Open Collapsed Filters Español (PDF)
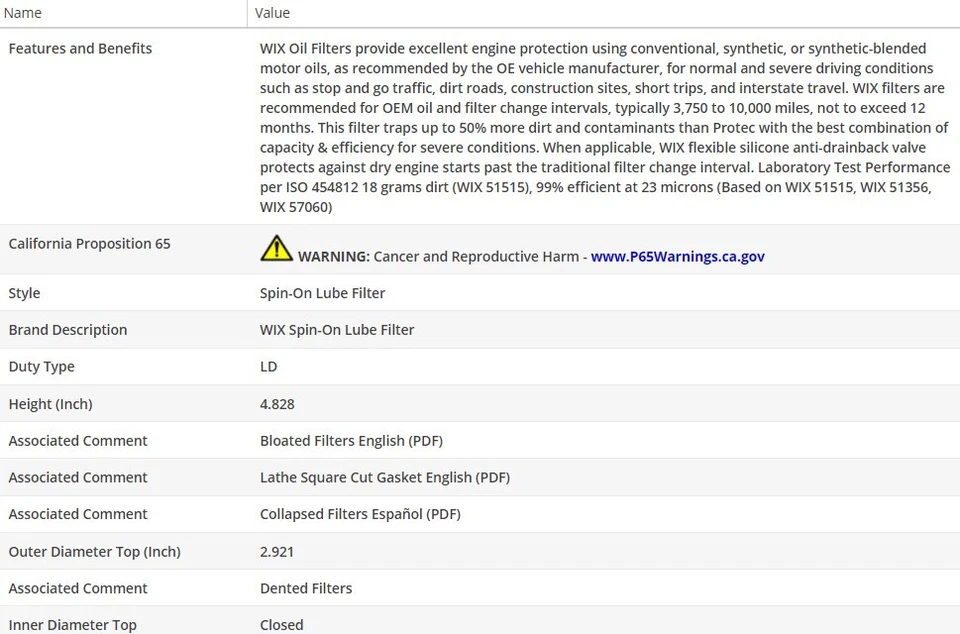Viewport: 960px width, 634px height. tap(360, 514)
